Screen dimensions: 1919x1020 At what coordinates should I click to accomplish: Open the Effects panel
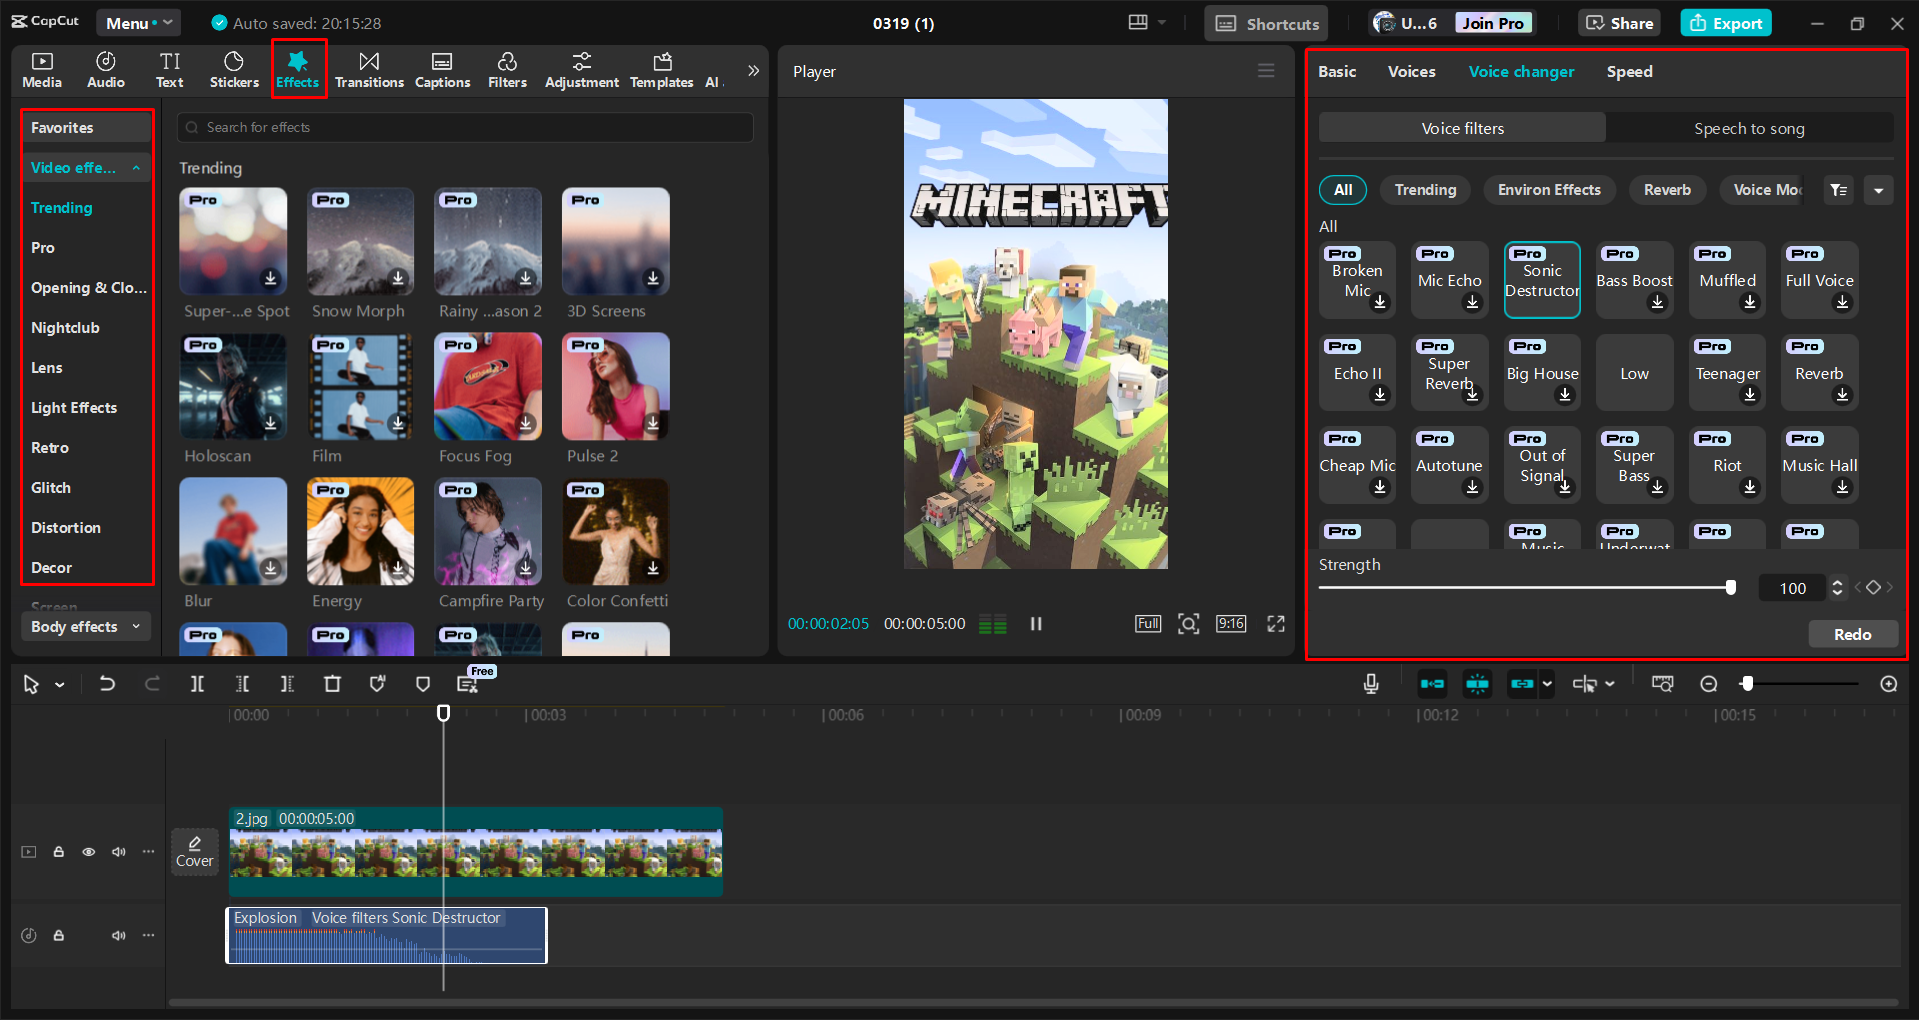click(x=298, y=69)
